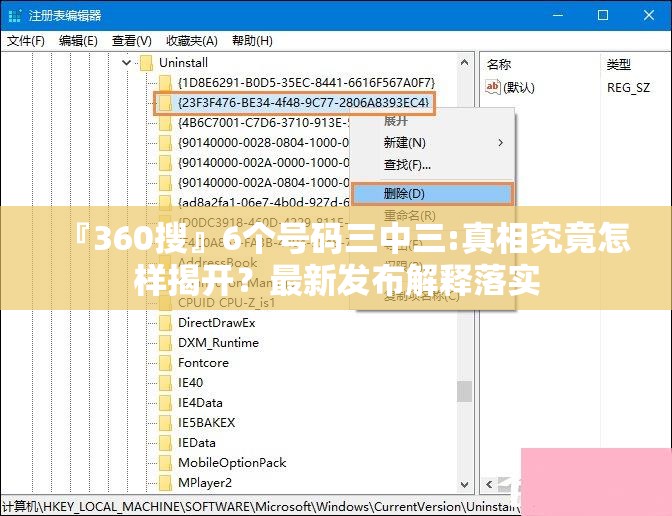This screenshot has width=672, height=516.
Task: Select the DXM_Runtime key
Action: 218,343
